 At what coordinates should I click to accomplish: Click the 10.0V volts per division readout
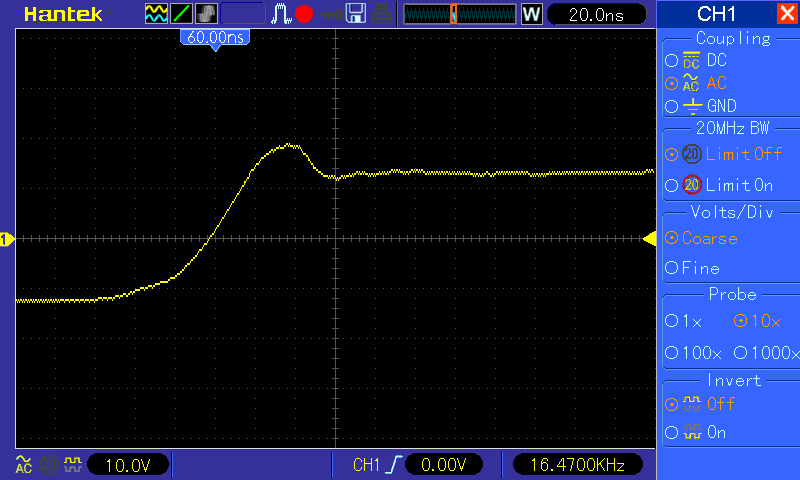(x=128, y=465)
